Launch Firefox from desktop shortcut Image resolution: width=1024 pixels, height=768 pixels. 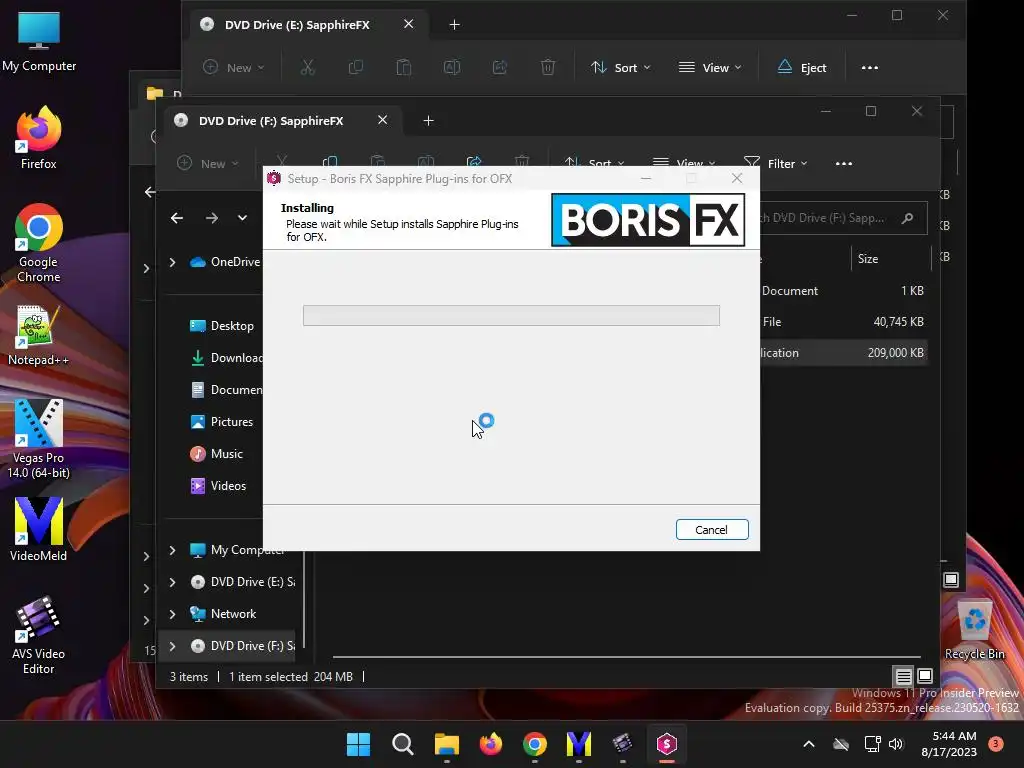pos(39,138)
